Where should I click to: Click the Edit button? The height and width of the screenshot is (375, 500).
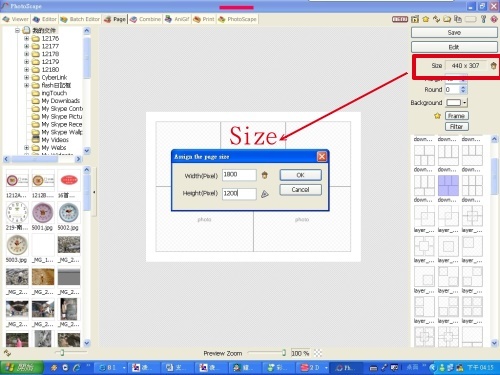(x=454, y=47)
